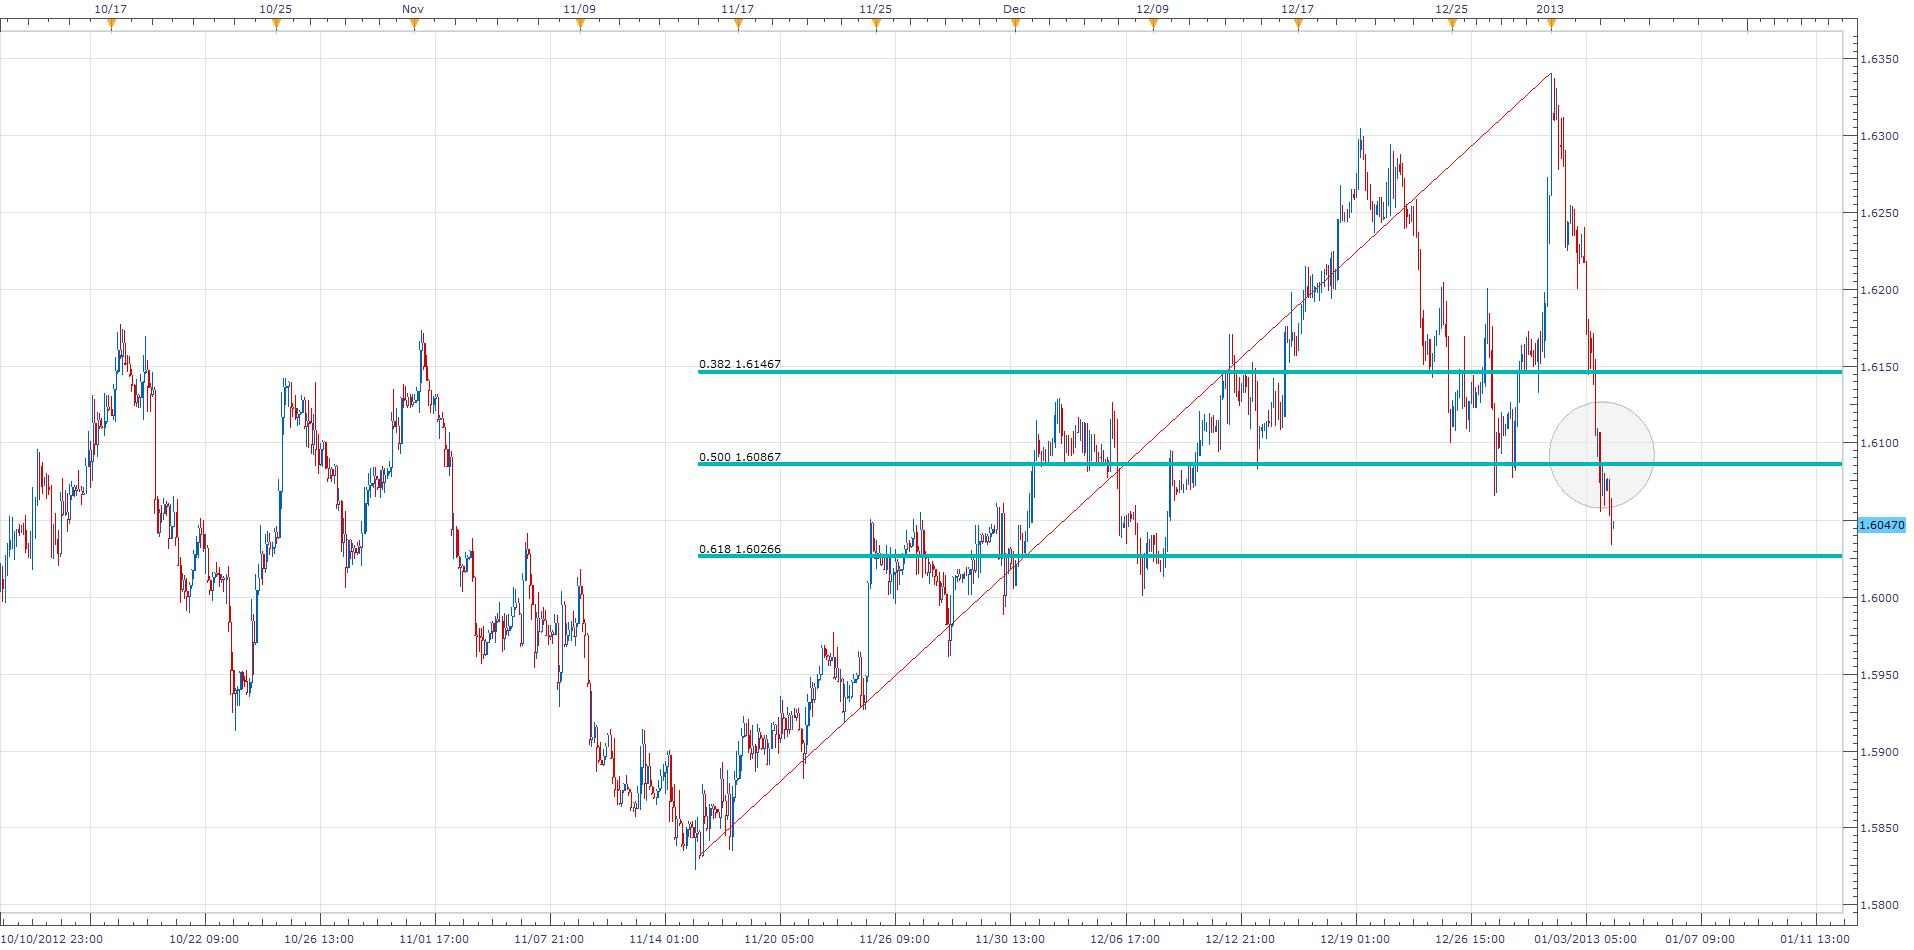
Task: Pick the orange marker under 12/17
Action: pos(1298,25)
